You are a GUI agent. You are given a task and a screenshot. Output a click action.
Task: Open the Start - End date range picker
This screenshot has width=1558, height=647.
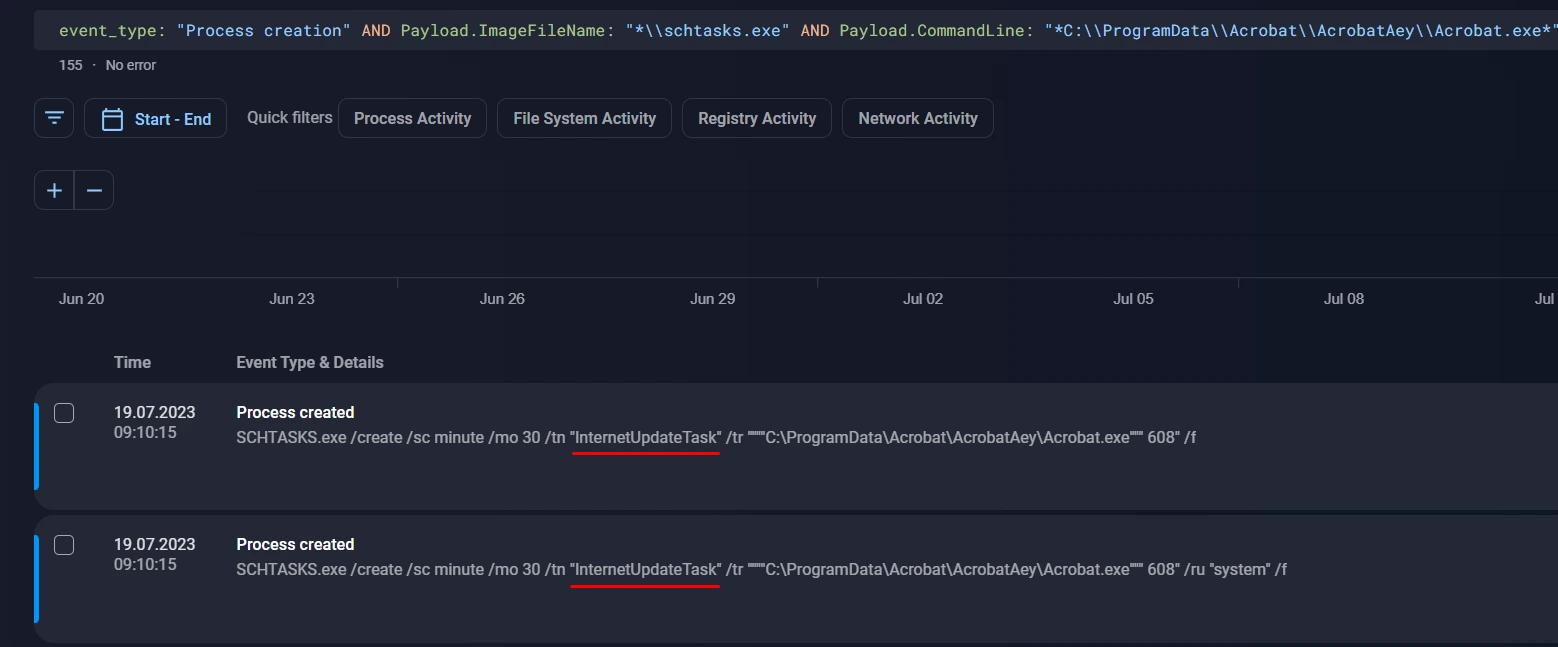pyautogui.click(x=155, y=118)
